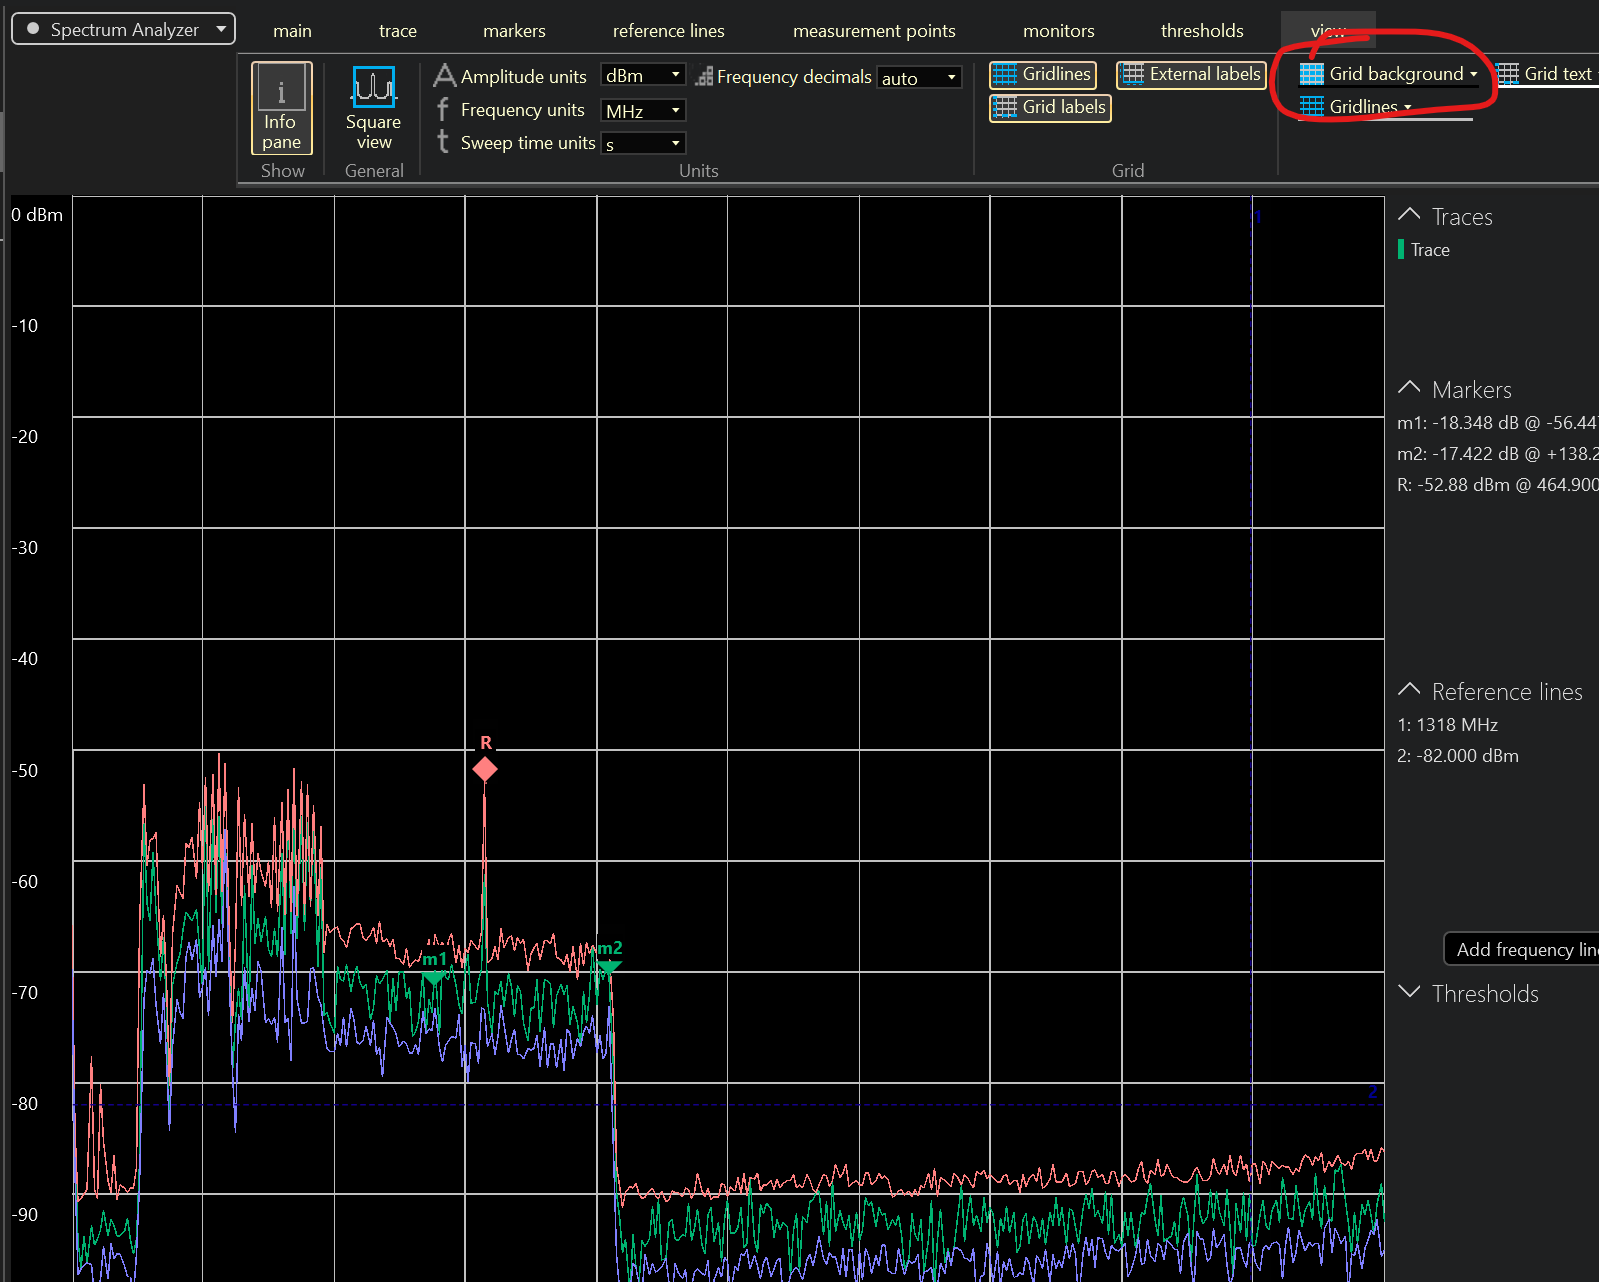Open the Sweep time units dropdown
This screenshot has height=1282, width=1599.
[x=643, y=144]
